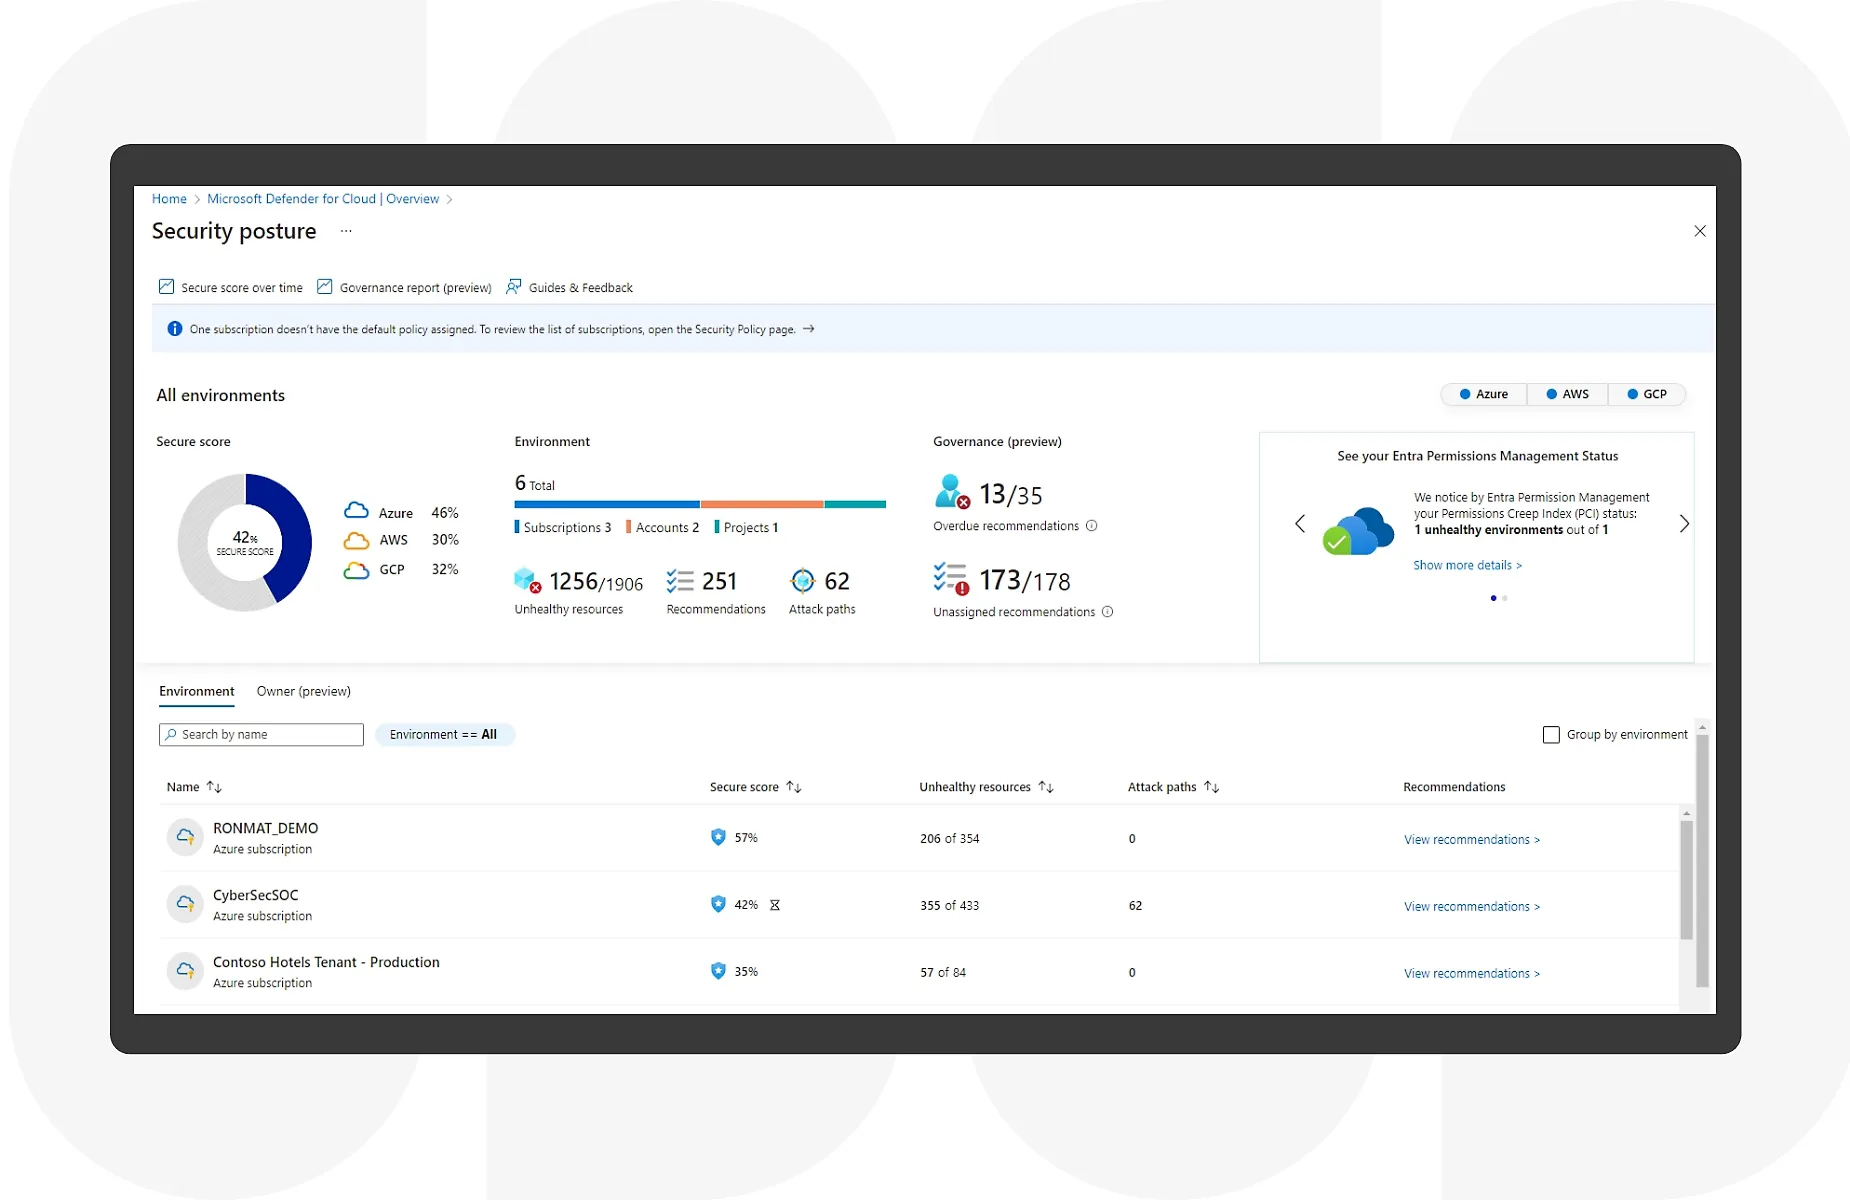
Task: Click the info icon next to Overdue recommendations
Action: click(1092, 526)
